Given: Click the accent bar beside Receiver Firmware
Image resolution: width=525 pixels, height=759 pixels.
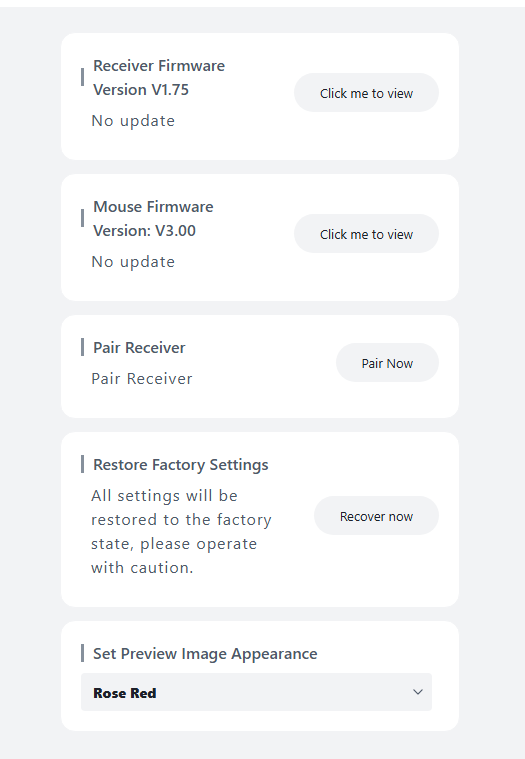Looking at the screenshot, I should pyautogui.click(x=82, y=77).
